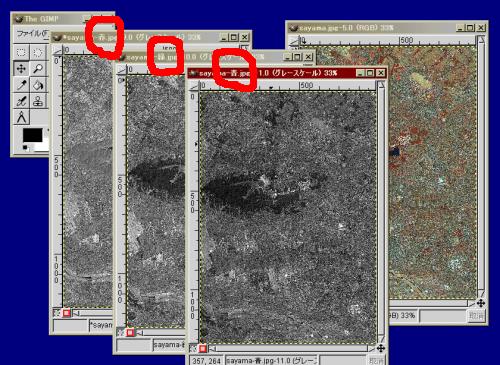Toggle Quick Mask in leftmost sayama window
Screen dimensions: 500x365
click(67, 313)
